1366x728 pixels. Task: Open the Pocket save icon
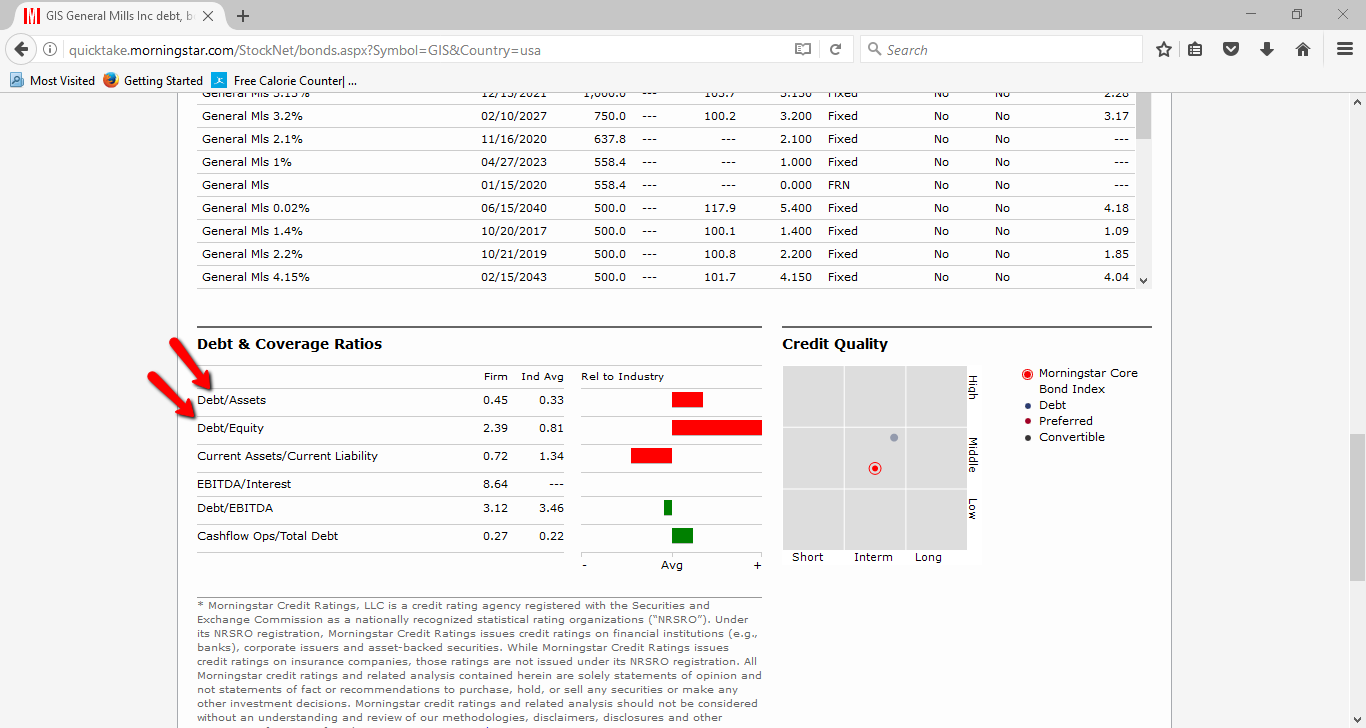[x=1232, y=49]
